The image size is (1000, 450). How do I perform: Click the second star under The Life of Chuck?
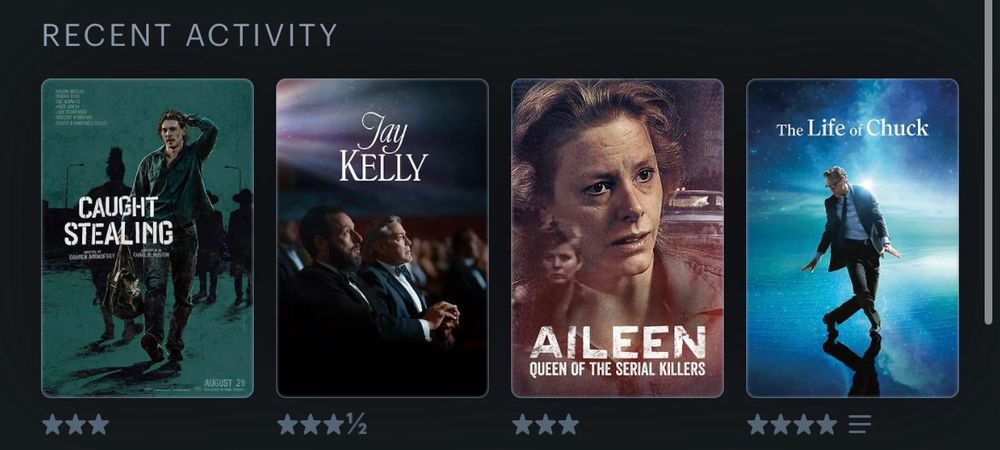[x=781, y=424]
